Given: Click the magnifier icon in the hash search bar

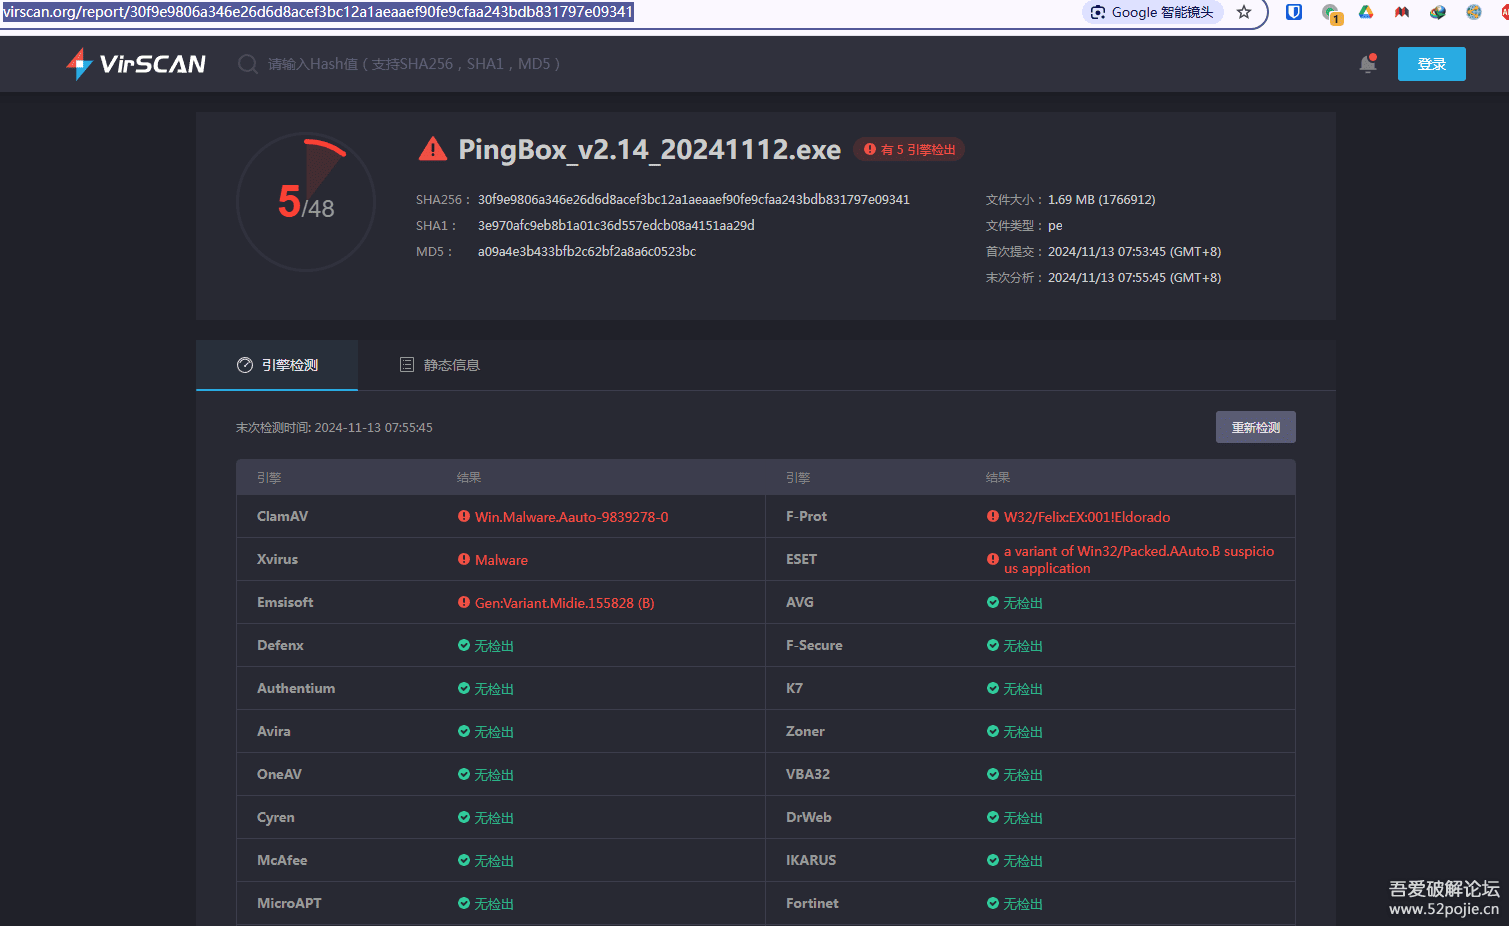Looking at the screenshot, I should tap(247, 64).
